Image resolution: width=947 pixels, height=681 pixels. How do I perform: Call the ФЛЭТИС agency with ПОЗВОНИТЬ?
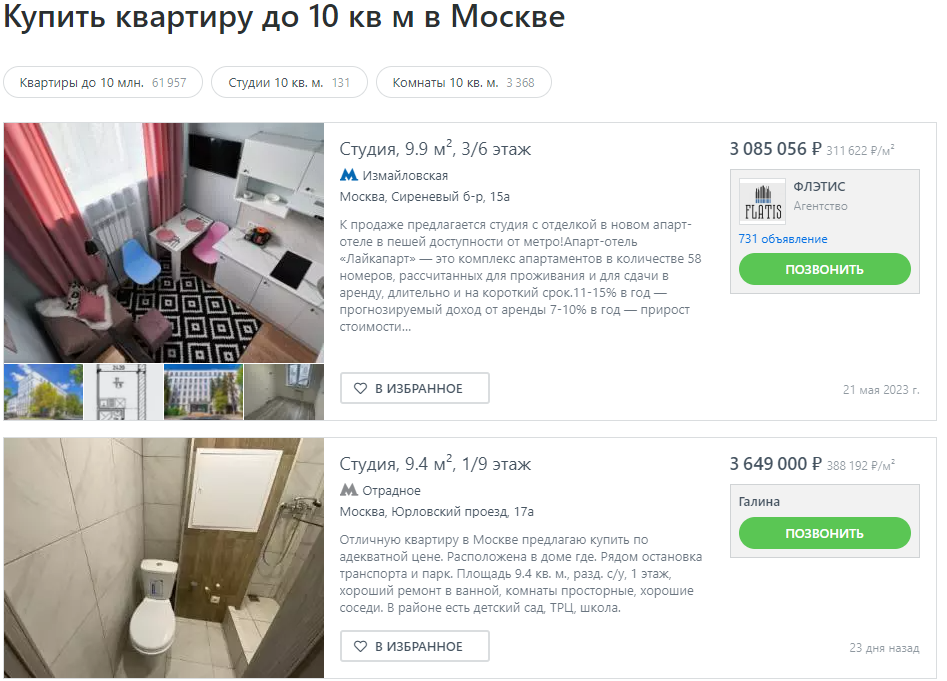tap(824, 269)
